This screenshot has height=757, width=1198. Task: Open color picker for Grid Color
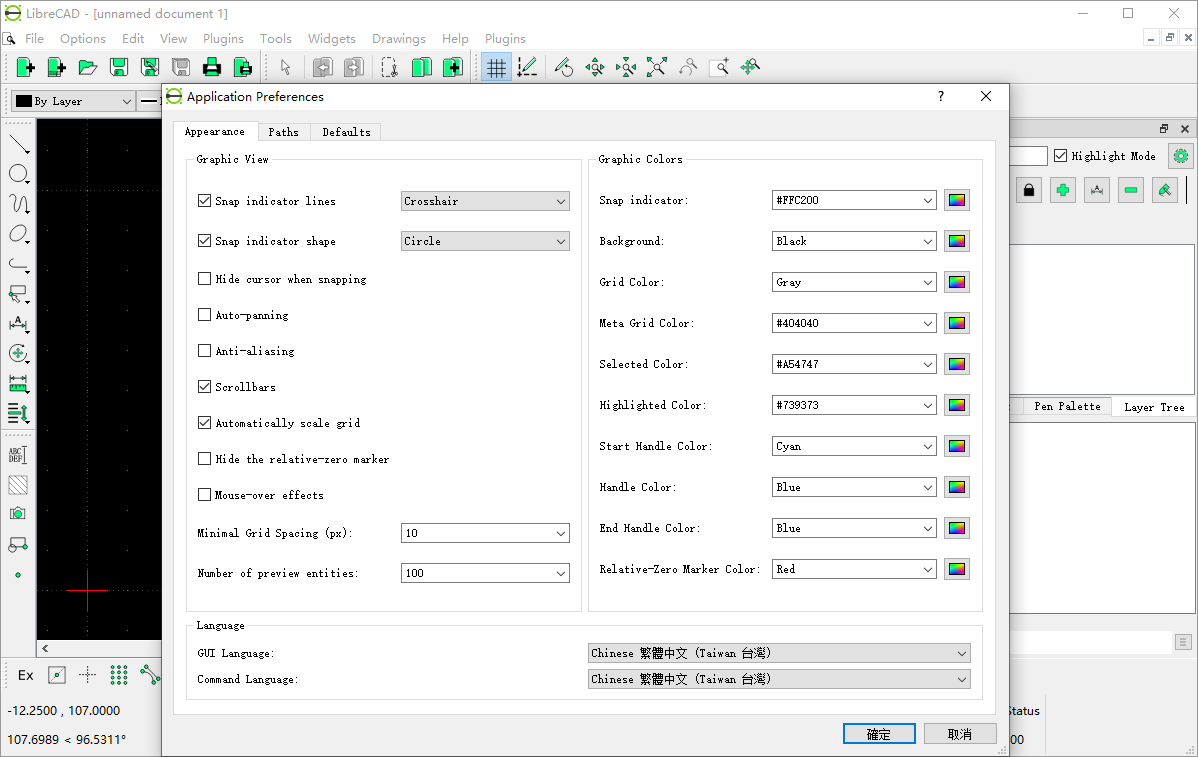coord(957,282)
